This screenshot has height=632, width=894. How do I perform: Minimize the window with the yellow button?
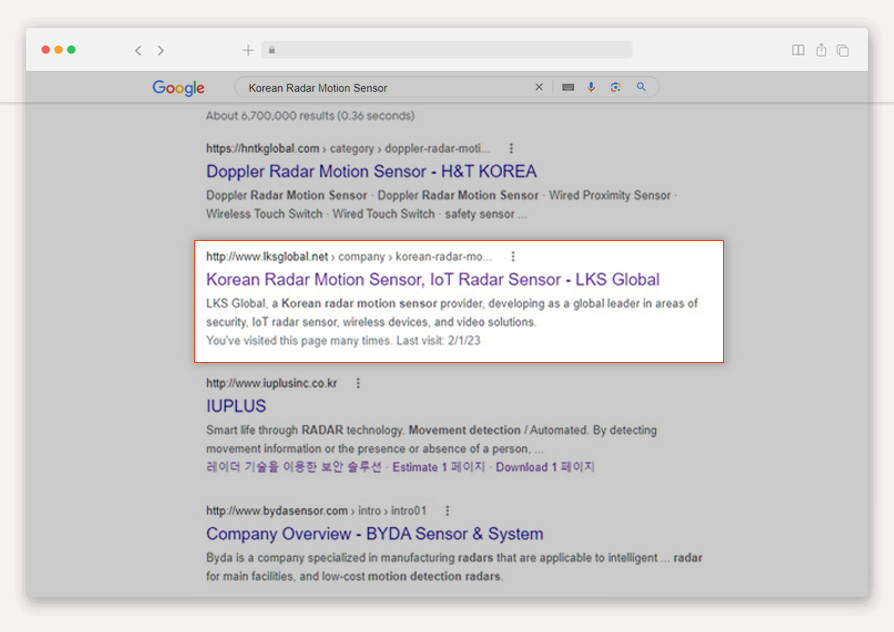click(58, 50)
